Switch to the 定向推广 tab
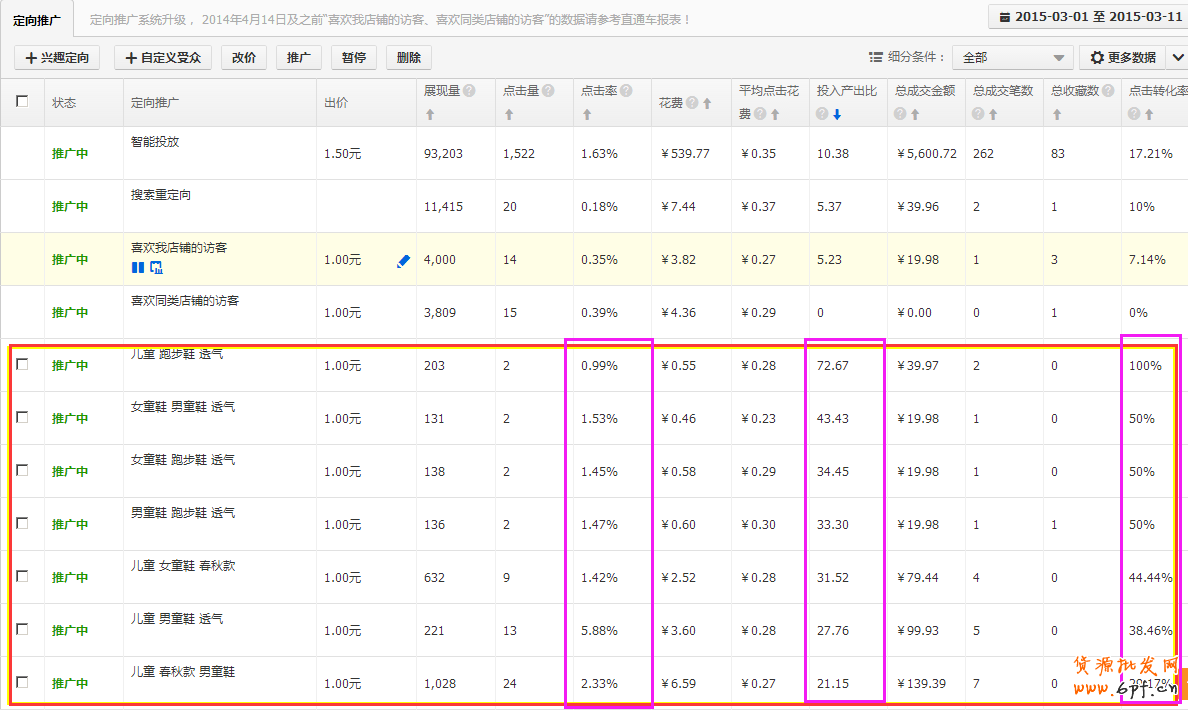The width and height of the screenshot is (1188, 710). point(36,19)
